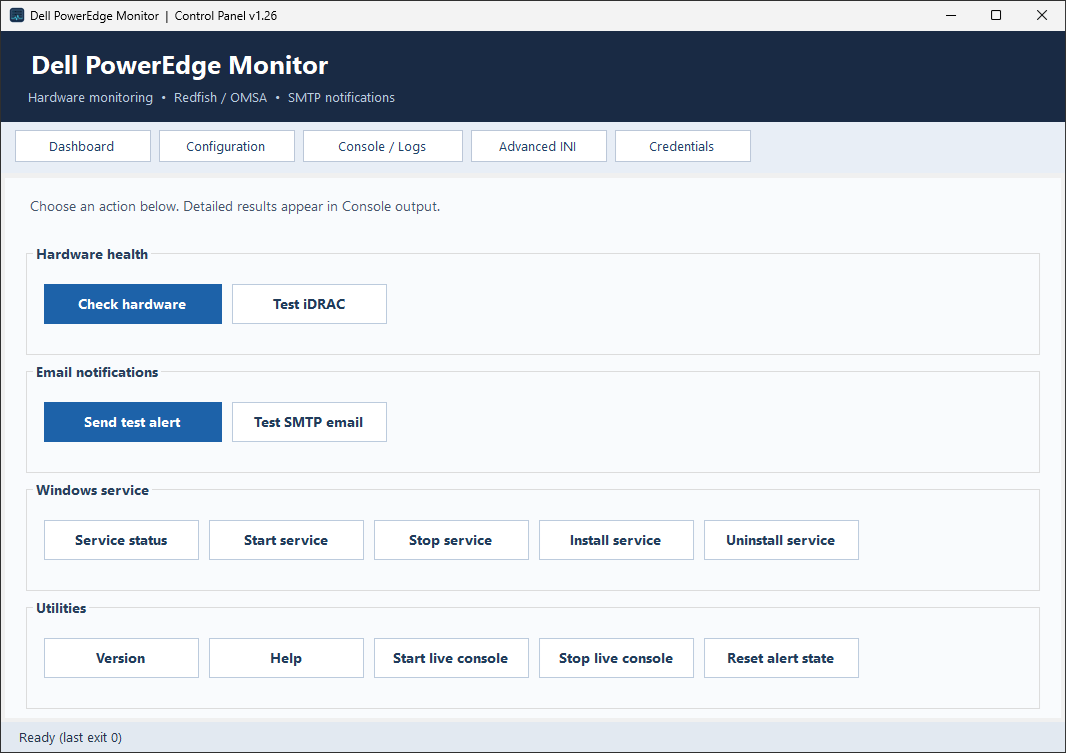Start live console
Screen dimensions: 1066x753
pyautogui.click(x=451, y=658)
